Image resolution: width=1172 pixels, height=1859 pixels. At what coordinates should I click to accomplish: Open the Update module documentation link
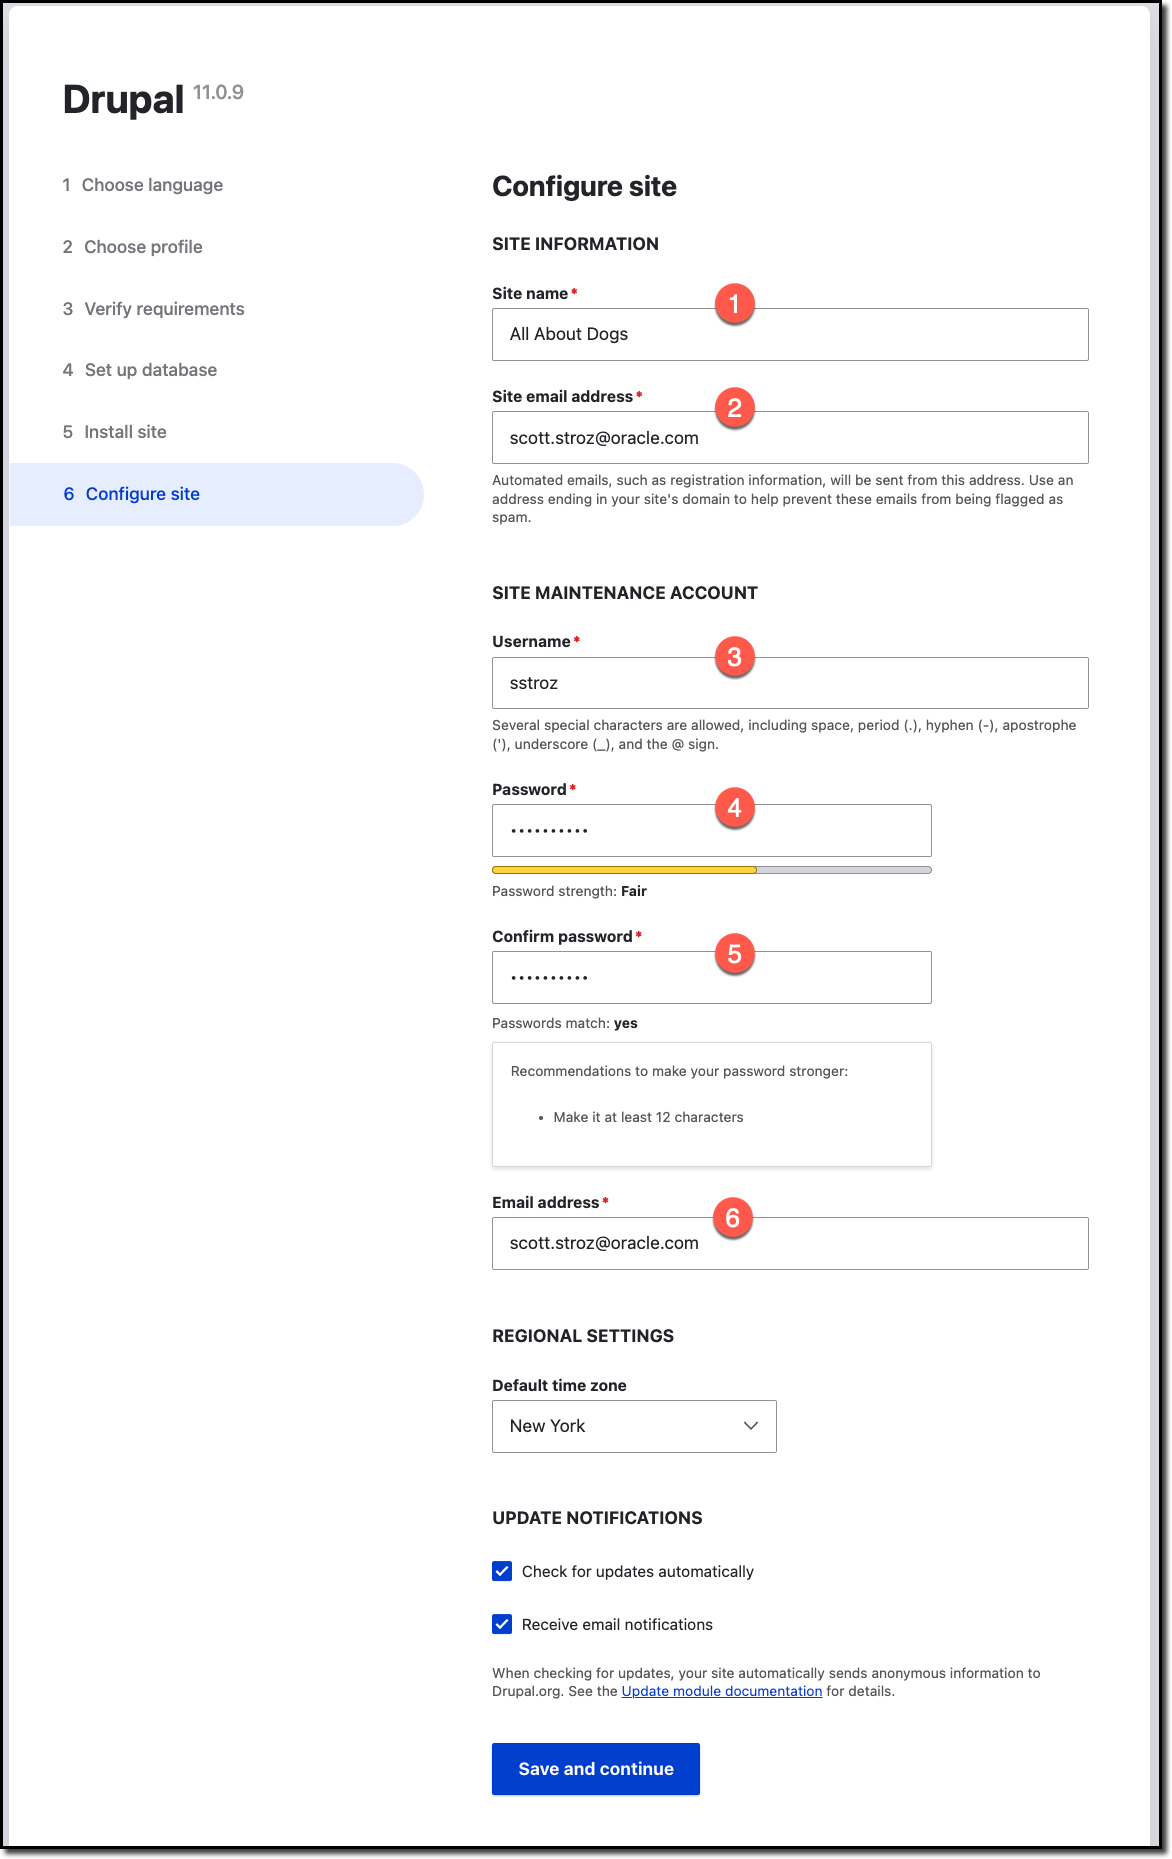coord(721,1691)
